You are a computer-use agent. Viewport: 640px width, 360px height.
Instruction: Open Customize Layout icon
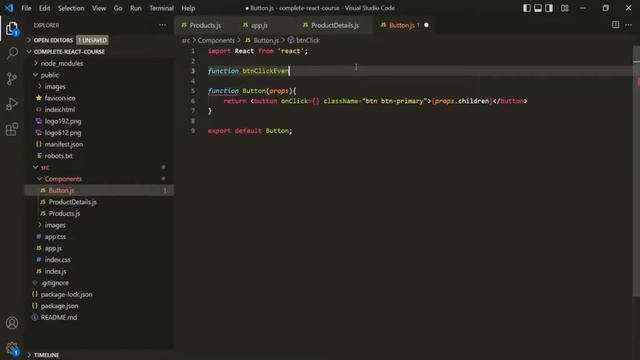pyautogui.click(x=564, y=8)
